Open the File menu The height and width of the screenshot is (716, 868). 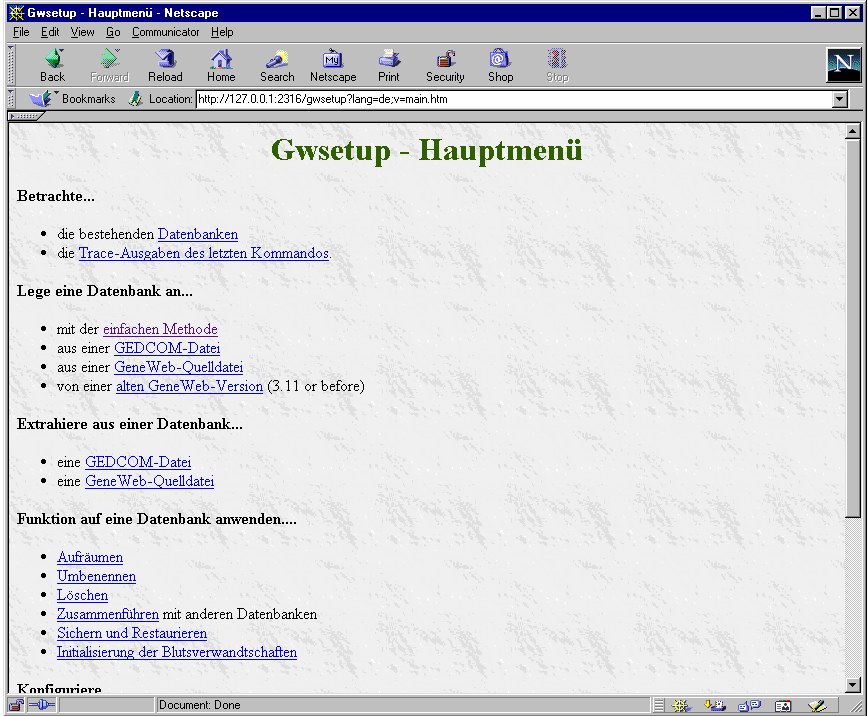click(21, 32)
